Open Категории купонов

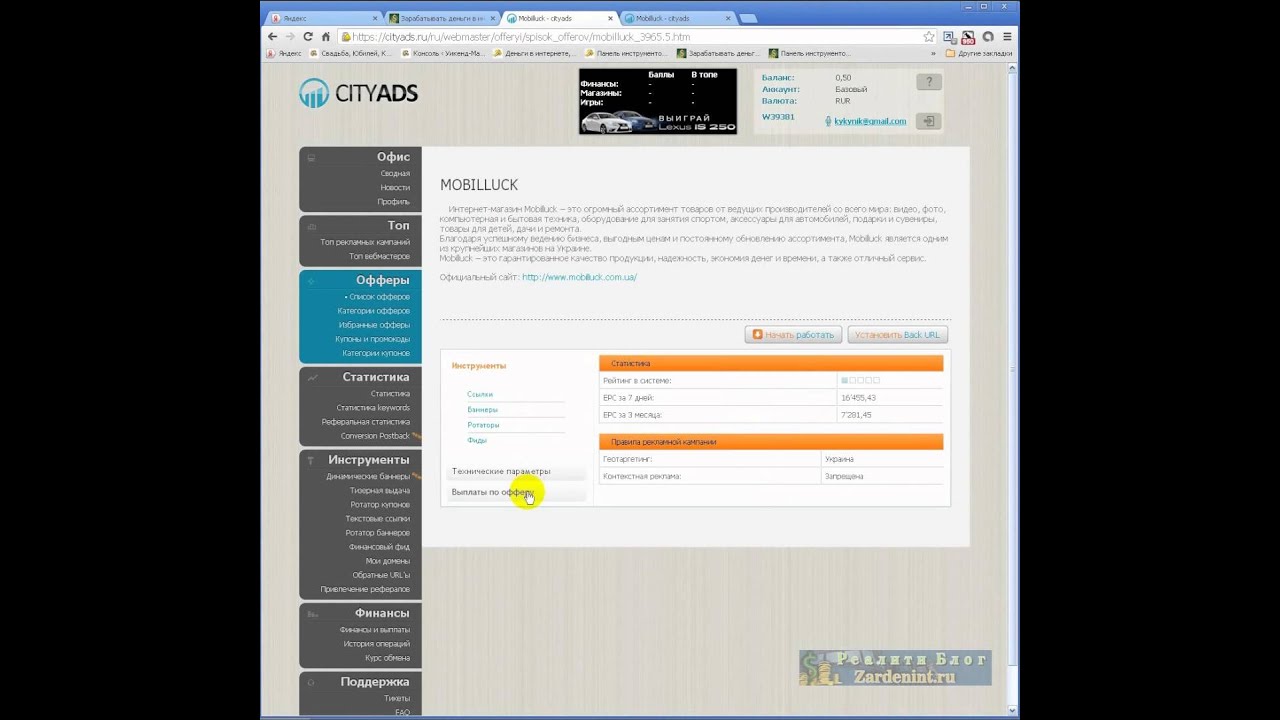coord(376,353)
